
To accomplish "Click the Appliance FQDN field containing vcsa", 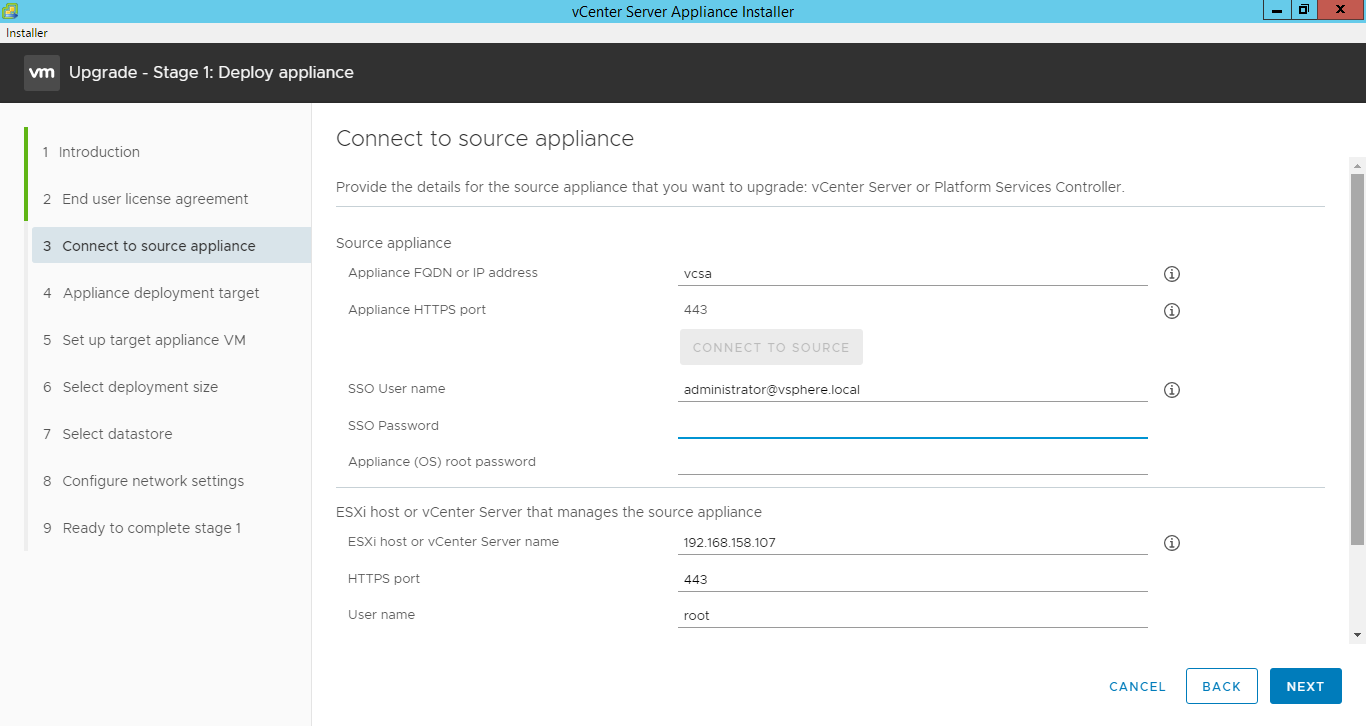I will click(912, 272).
